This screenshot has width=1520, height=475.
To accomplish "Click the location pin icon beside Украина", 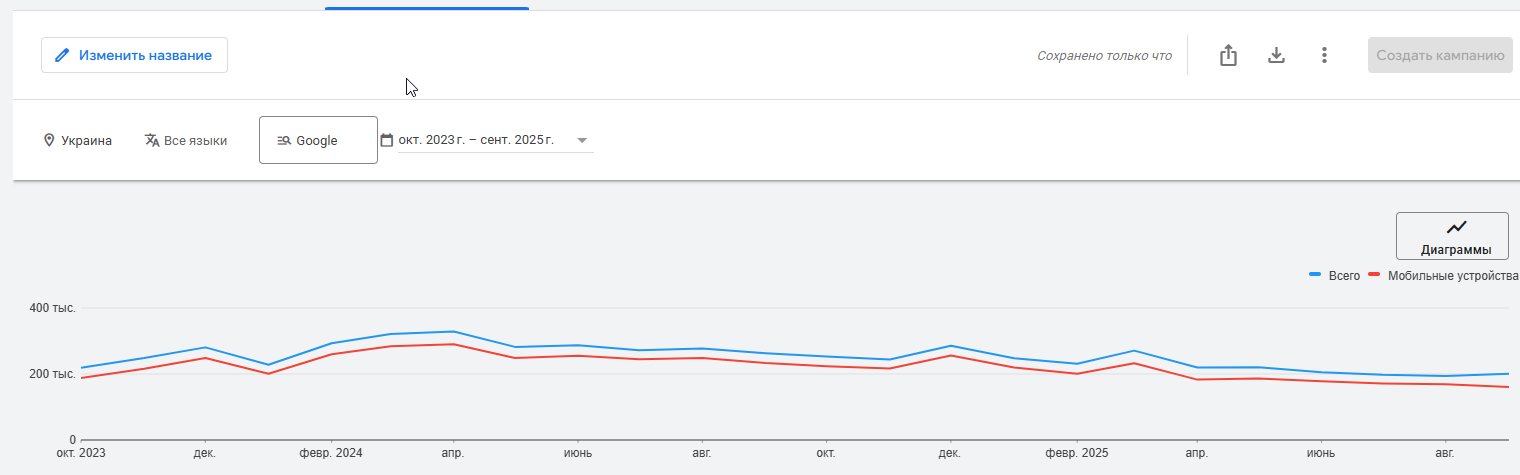I will 49,141.
